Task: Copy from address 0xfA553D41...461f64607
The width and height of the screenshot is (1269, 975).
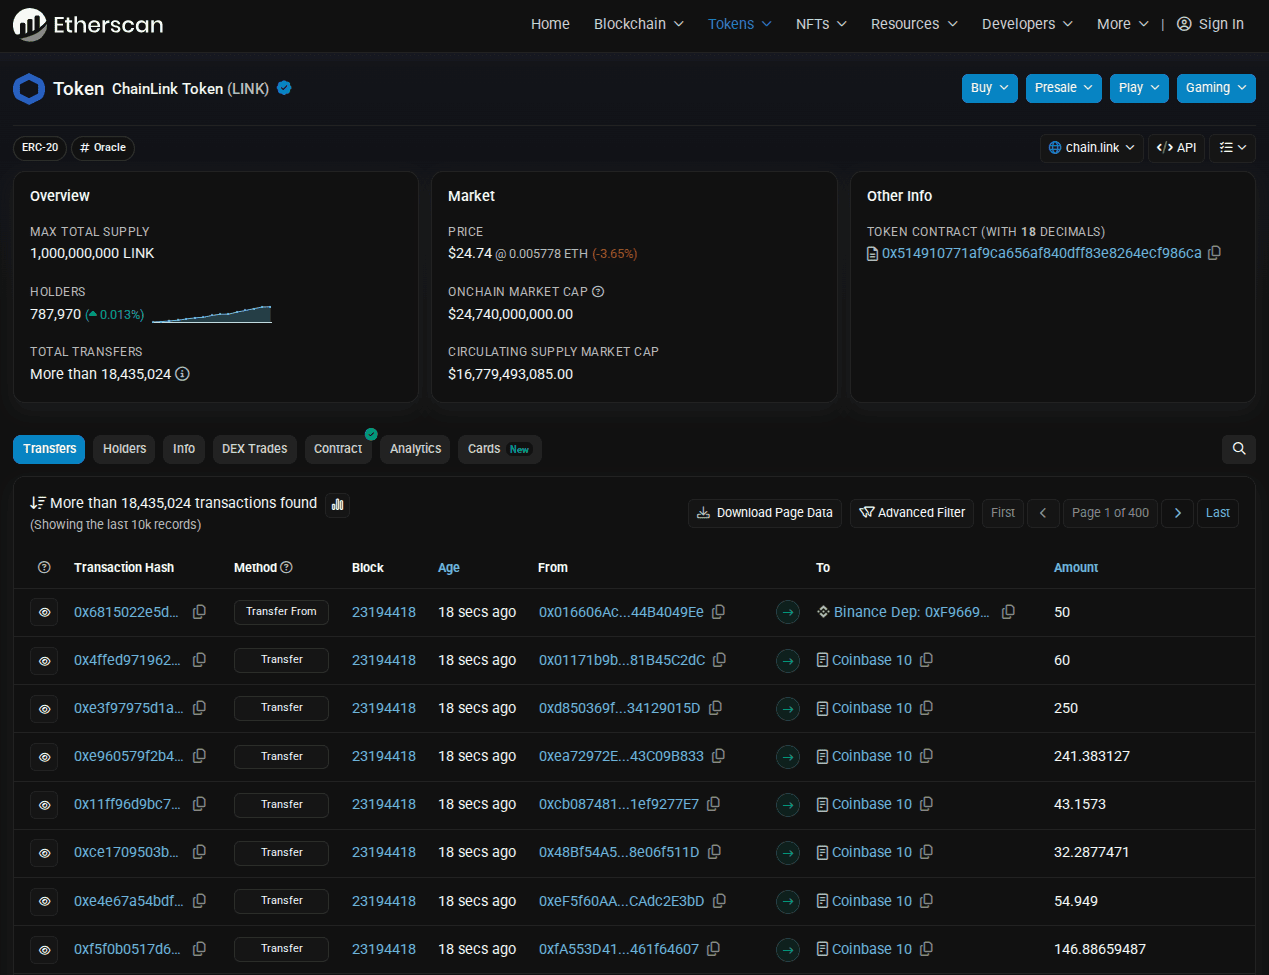Action: 714,949
